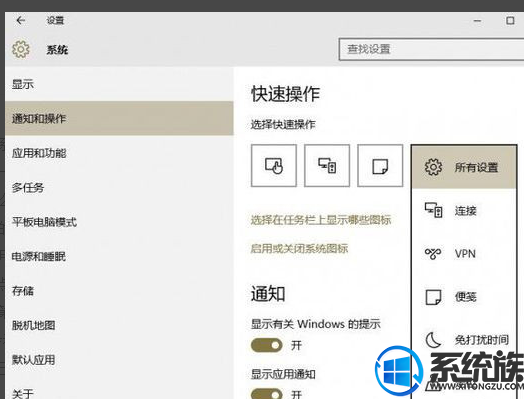This screenshot has height=399, width=524.
Task: Click the moon icon for 免打扰时间
Action: [433, 340]
